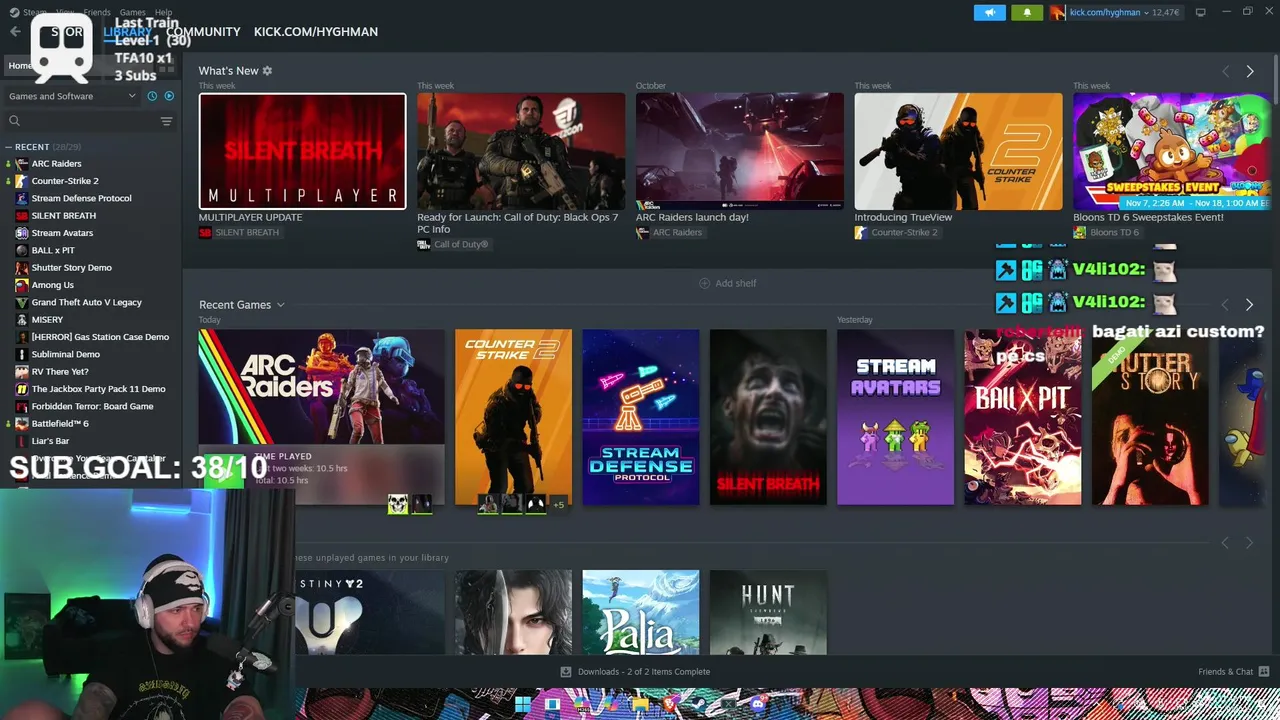Open Windows Start button on taskbar
This screenshot has width=1280, height=720.
coord(522,705)
